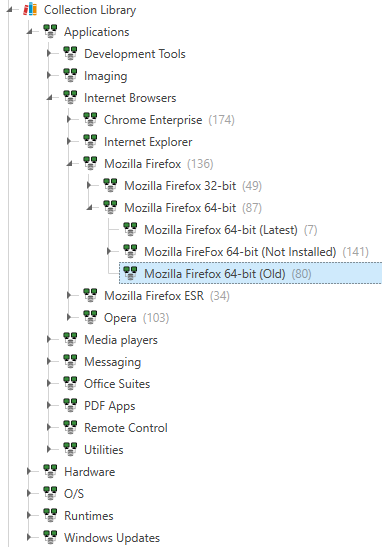The width and height of the screenshot is (382, 547).
Task: Expand the Mozilla Firefox 32-bit arrow
Action: (x=89, y=185)
